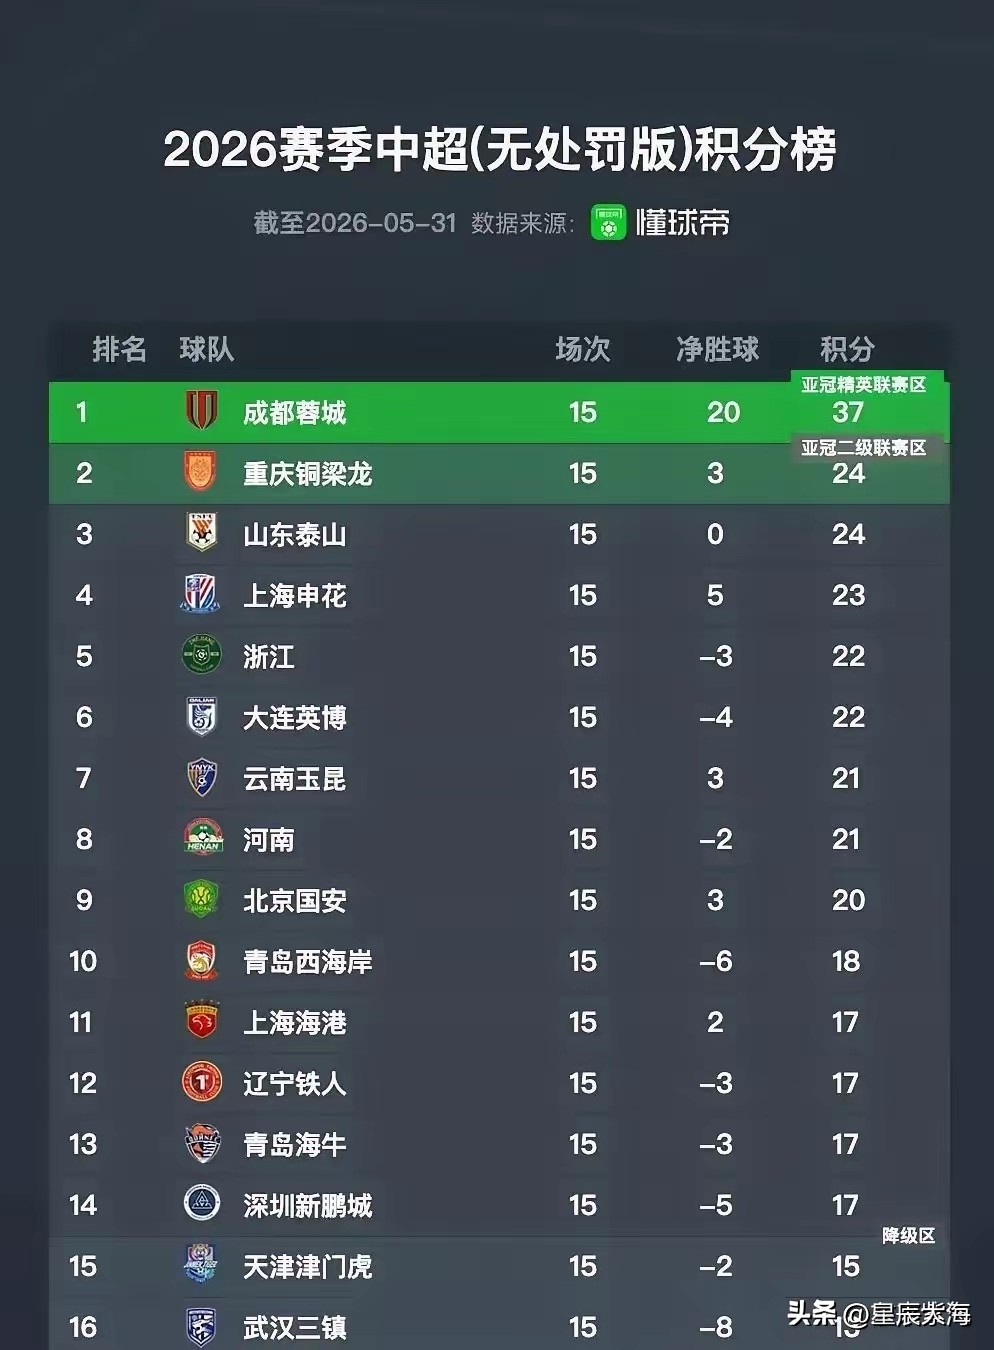The height and width of the screenshot is (1350, 994).
Task: Select the 上海海港 red crest
Action: (x=202, y=1021)
